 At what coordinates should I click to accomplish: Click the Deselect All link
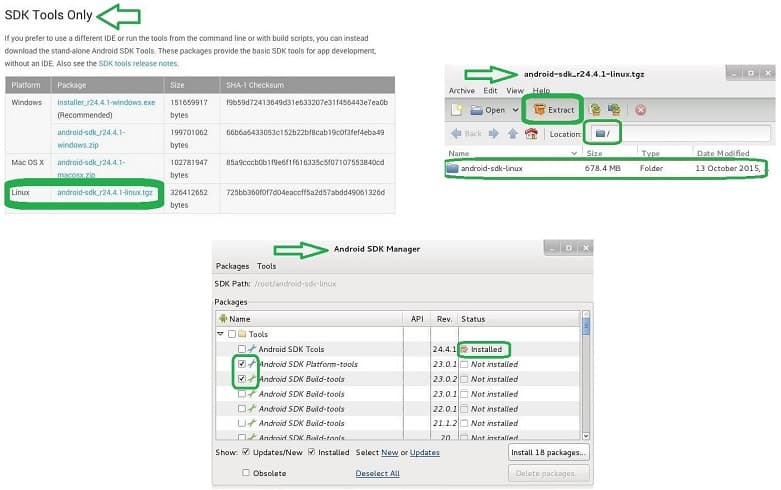tap(378, 473)
